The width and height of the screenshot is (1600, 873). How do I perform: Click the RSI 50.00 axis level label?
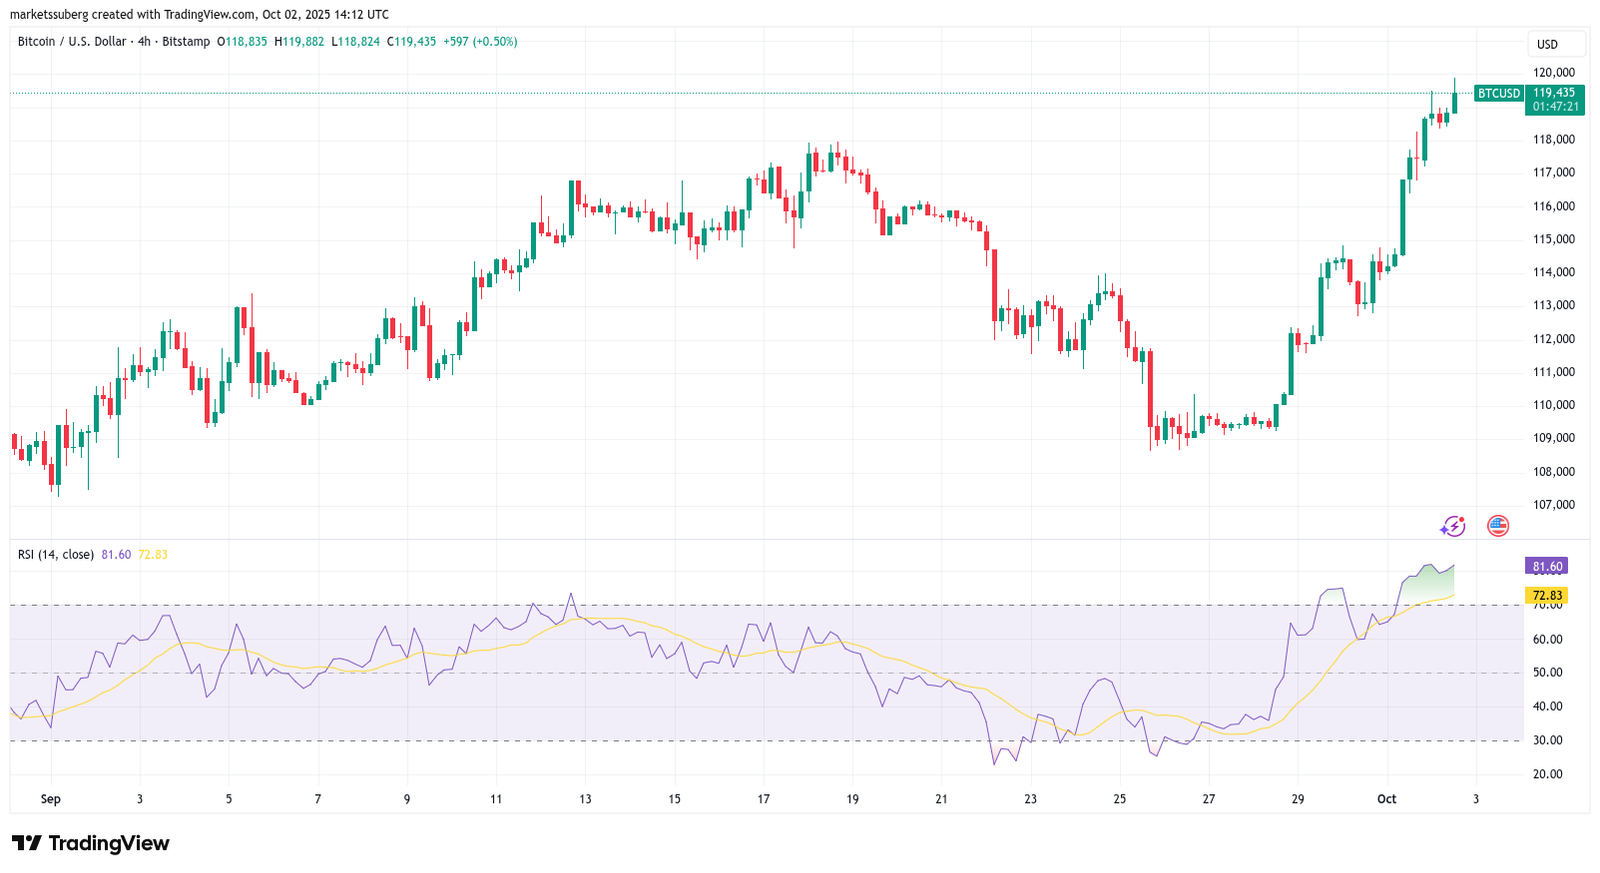[1547, 672]
